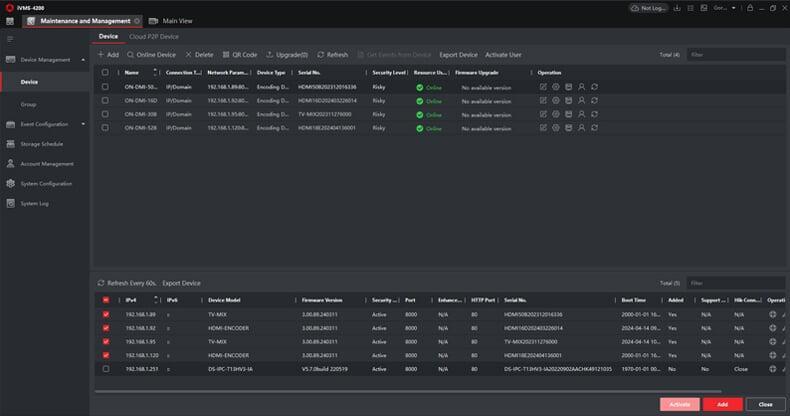This screenshot has height=416, width=790.
Task: Sort the device list by Name column
Action: (155, 72)
